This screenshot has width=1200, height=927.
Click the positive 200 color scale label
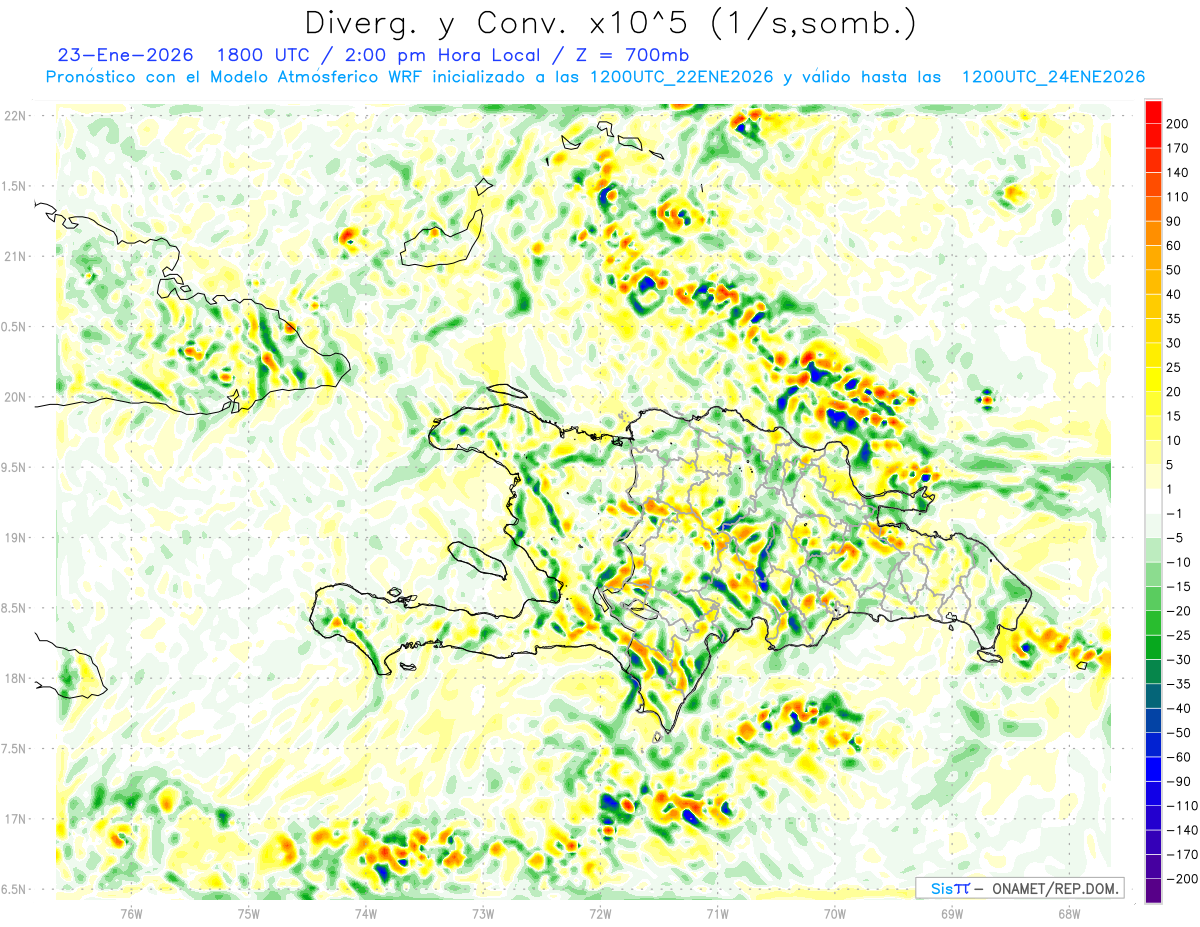pyautogui.click(x=1178, y=123)
